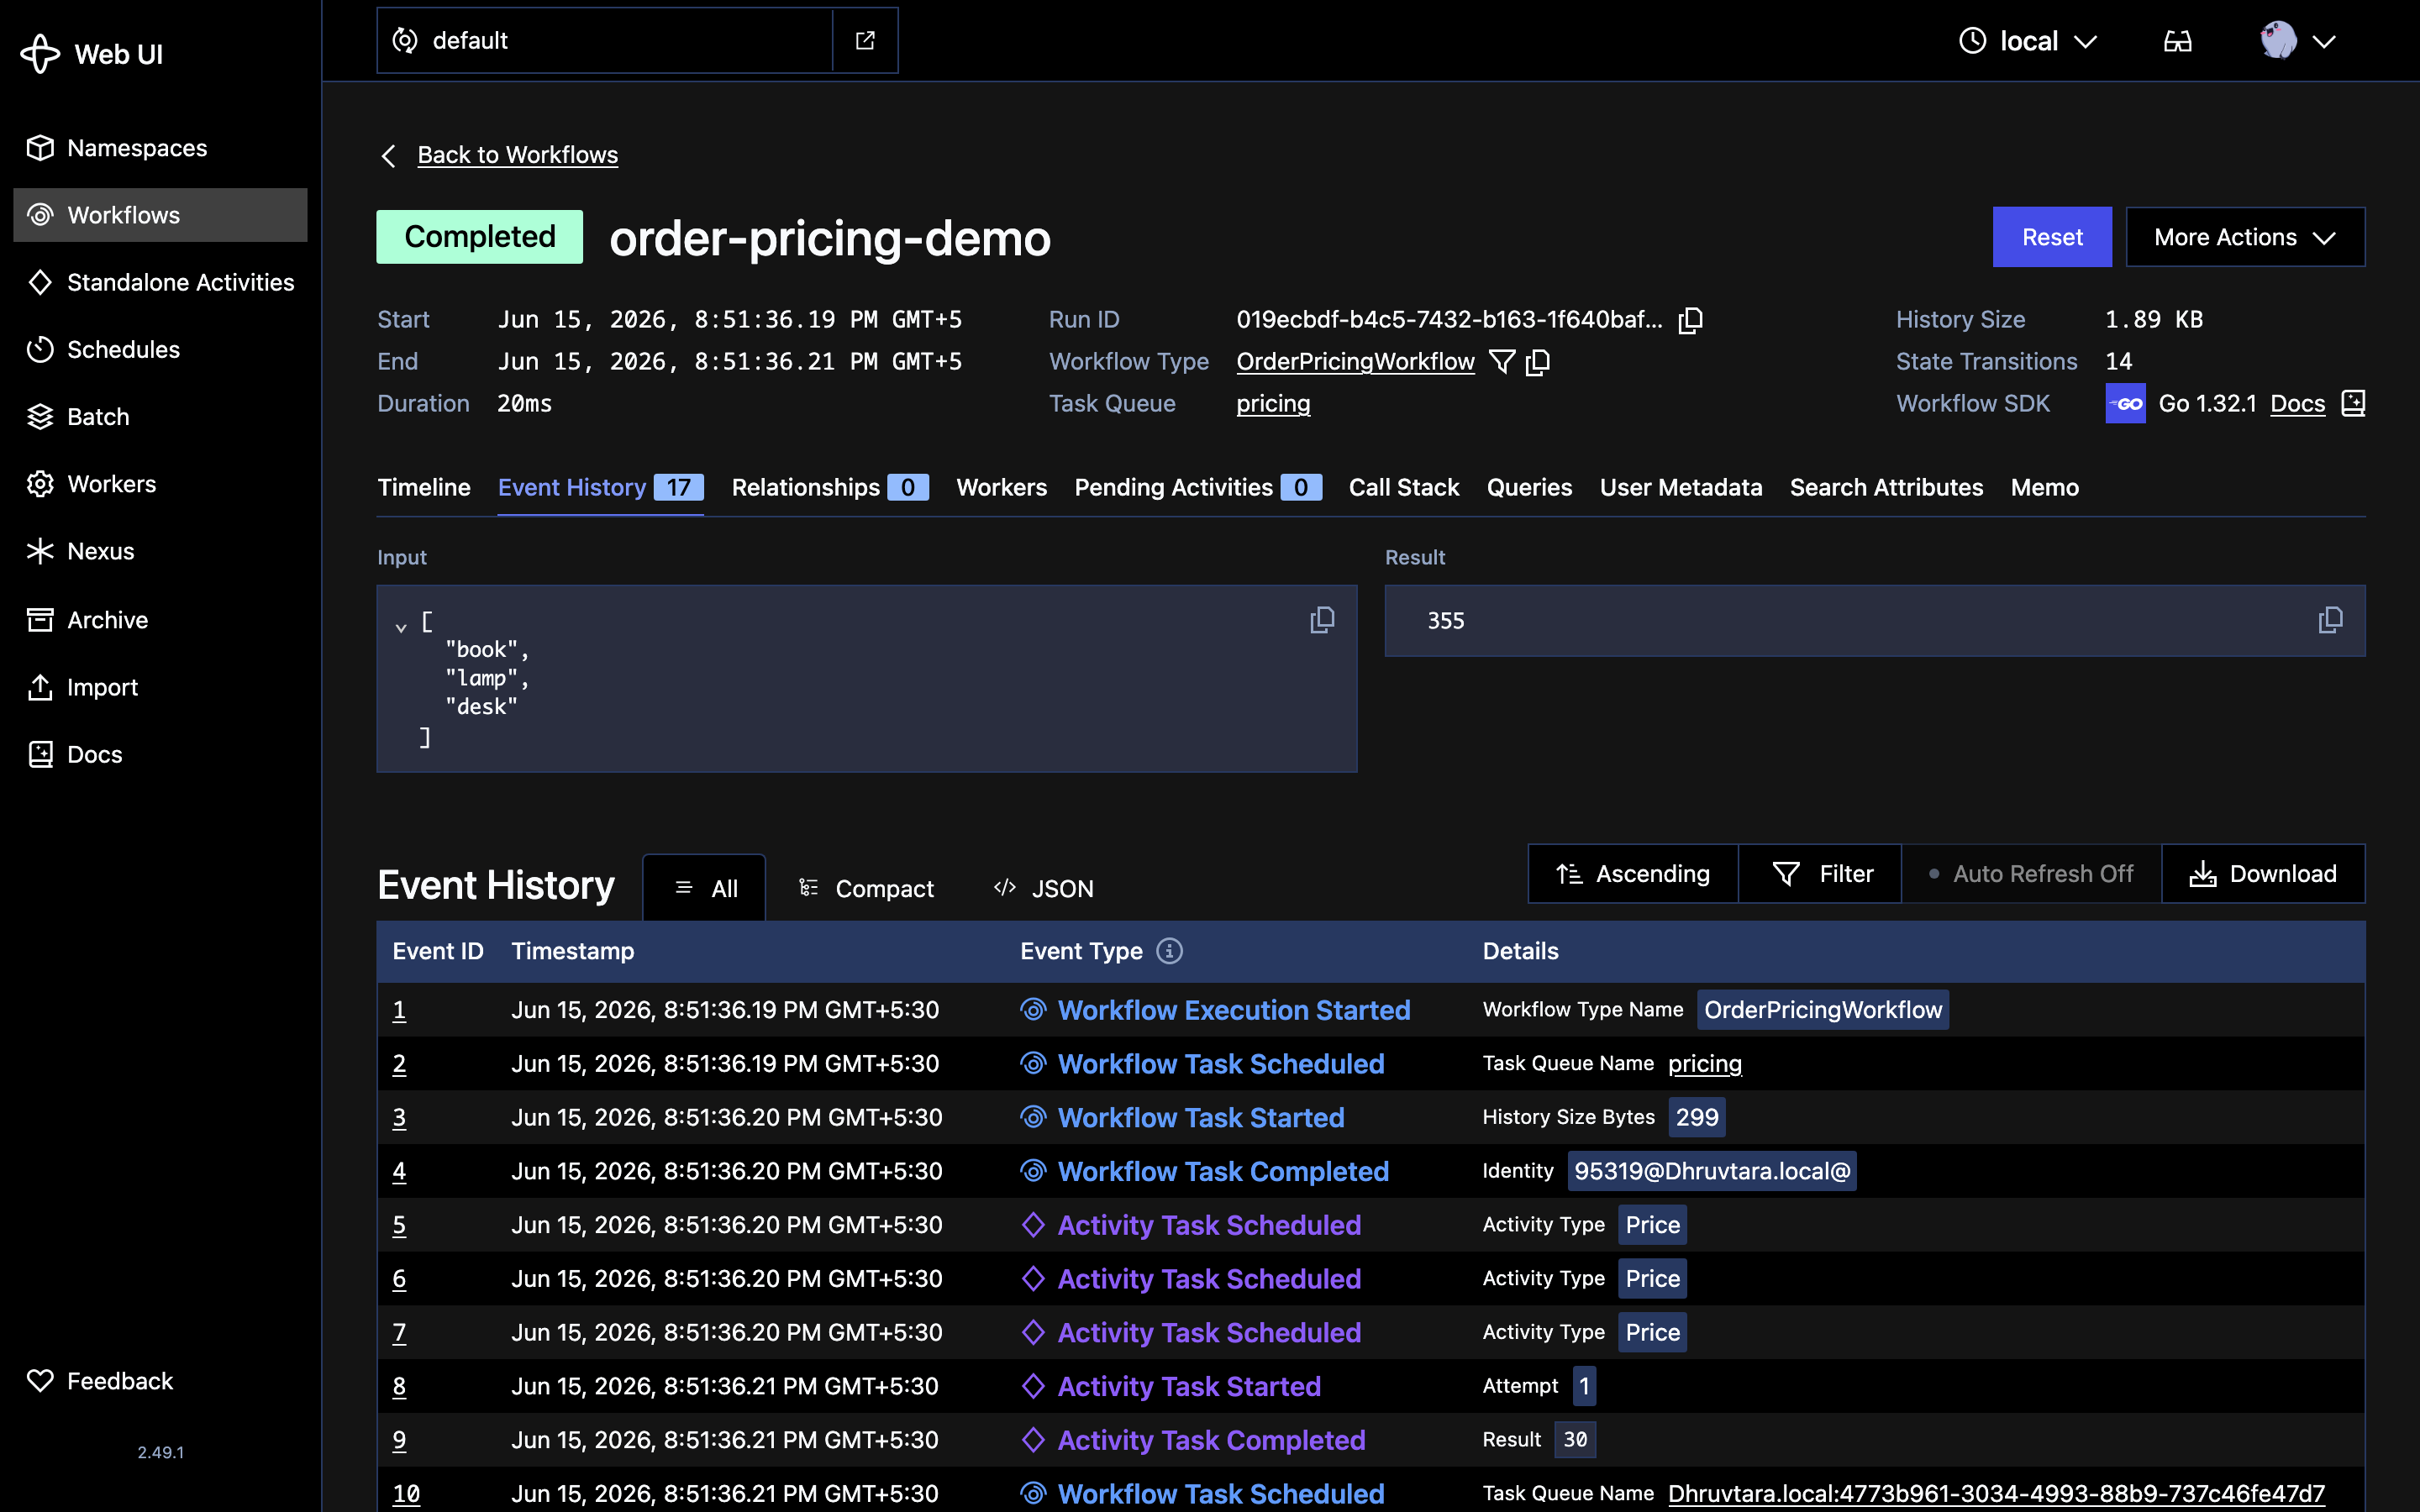The height and width of the screenshot is (1512, 2420).
Task: Click the Workflow Execution Started event
Action: [1234, 1010]
